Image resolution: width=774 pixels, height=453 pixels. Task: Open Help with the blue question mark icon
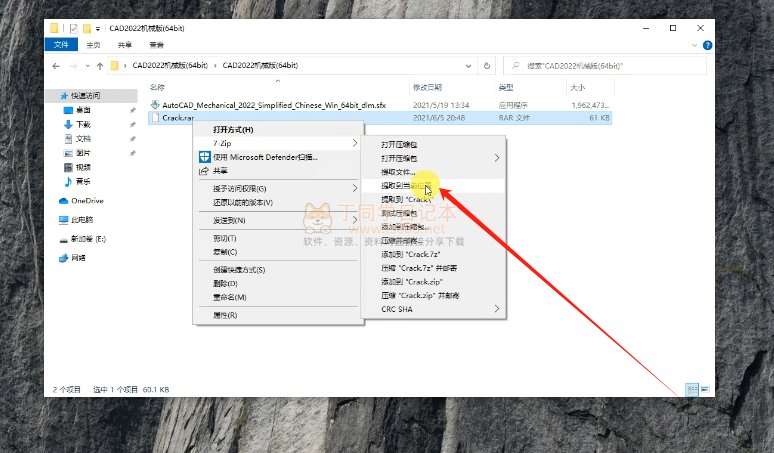coord(707,45)
